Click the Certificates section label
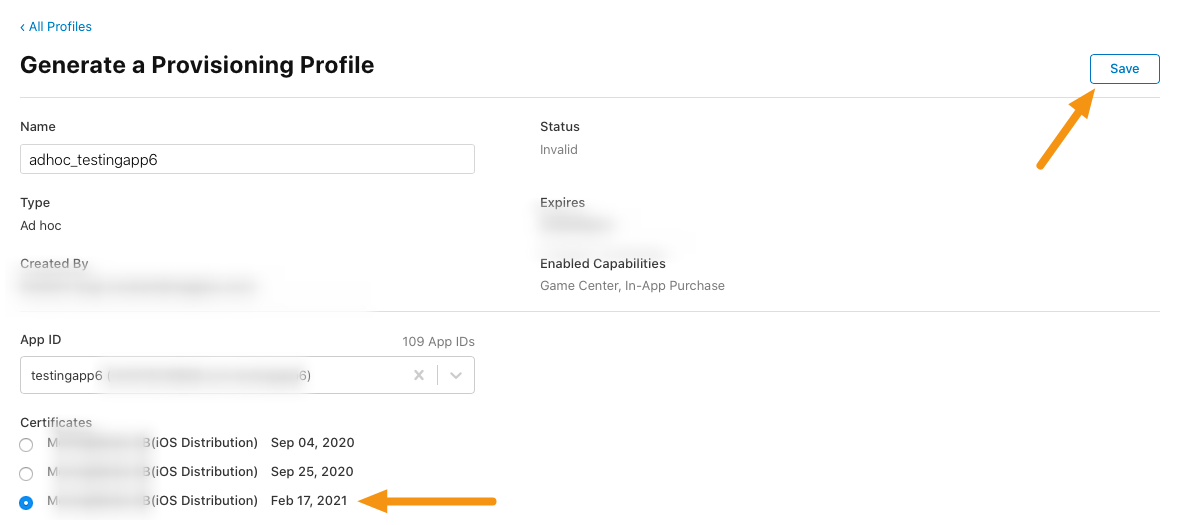The height and width of the screenshot is (525, 1187). [x=56, y=422]
